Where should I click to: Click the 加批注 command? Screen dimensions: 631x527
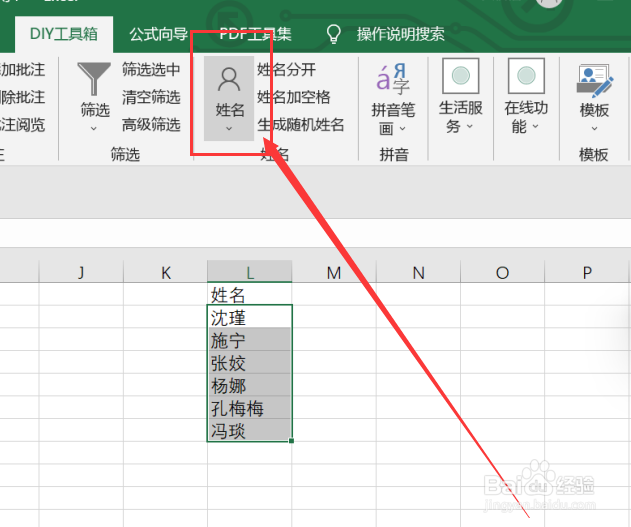coord(23,70)
